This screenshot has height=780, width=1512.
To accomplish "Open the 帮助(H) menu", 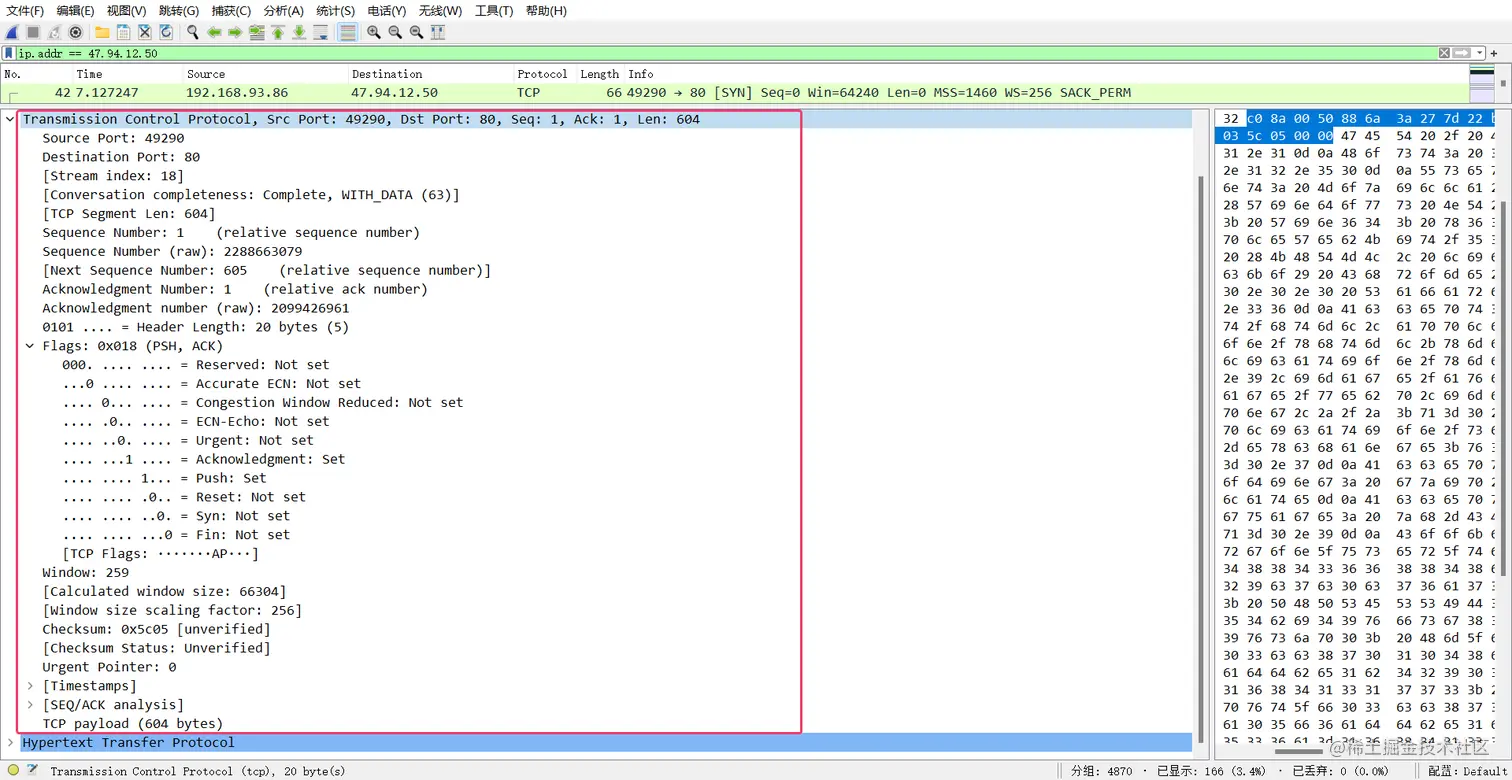I will [545, 10].
